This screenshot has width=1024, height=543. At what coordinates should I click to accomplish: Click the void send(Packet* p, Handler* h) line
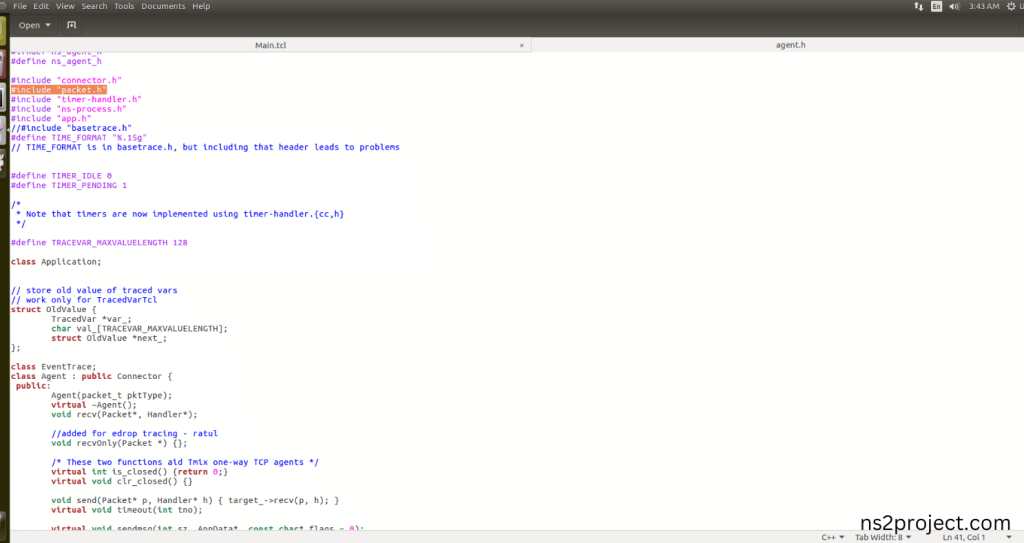195,500
